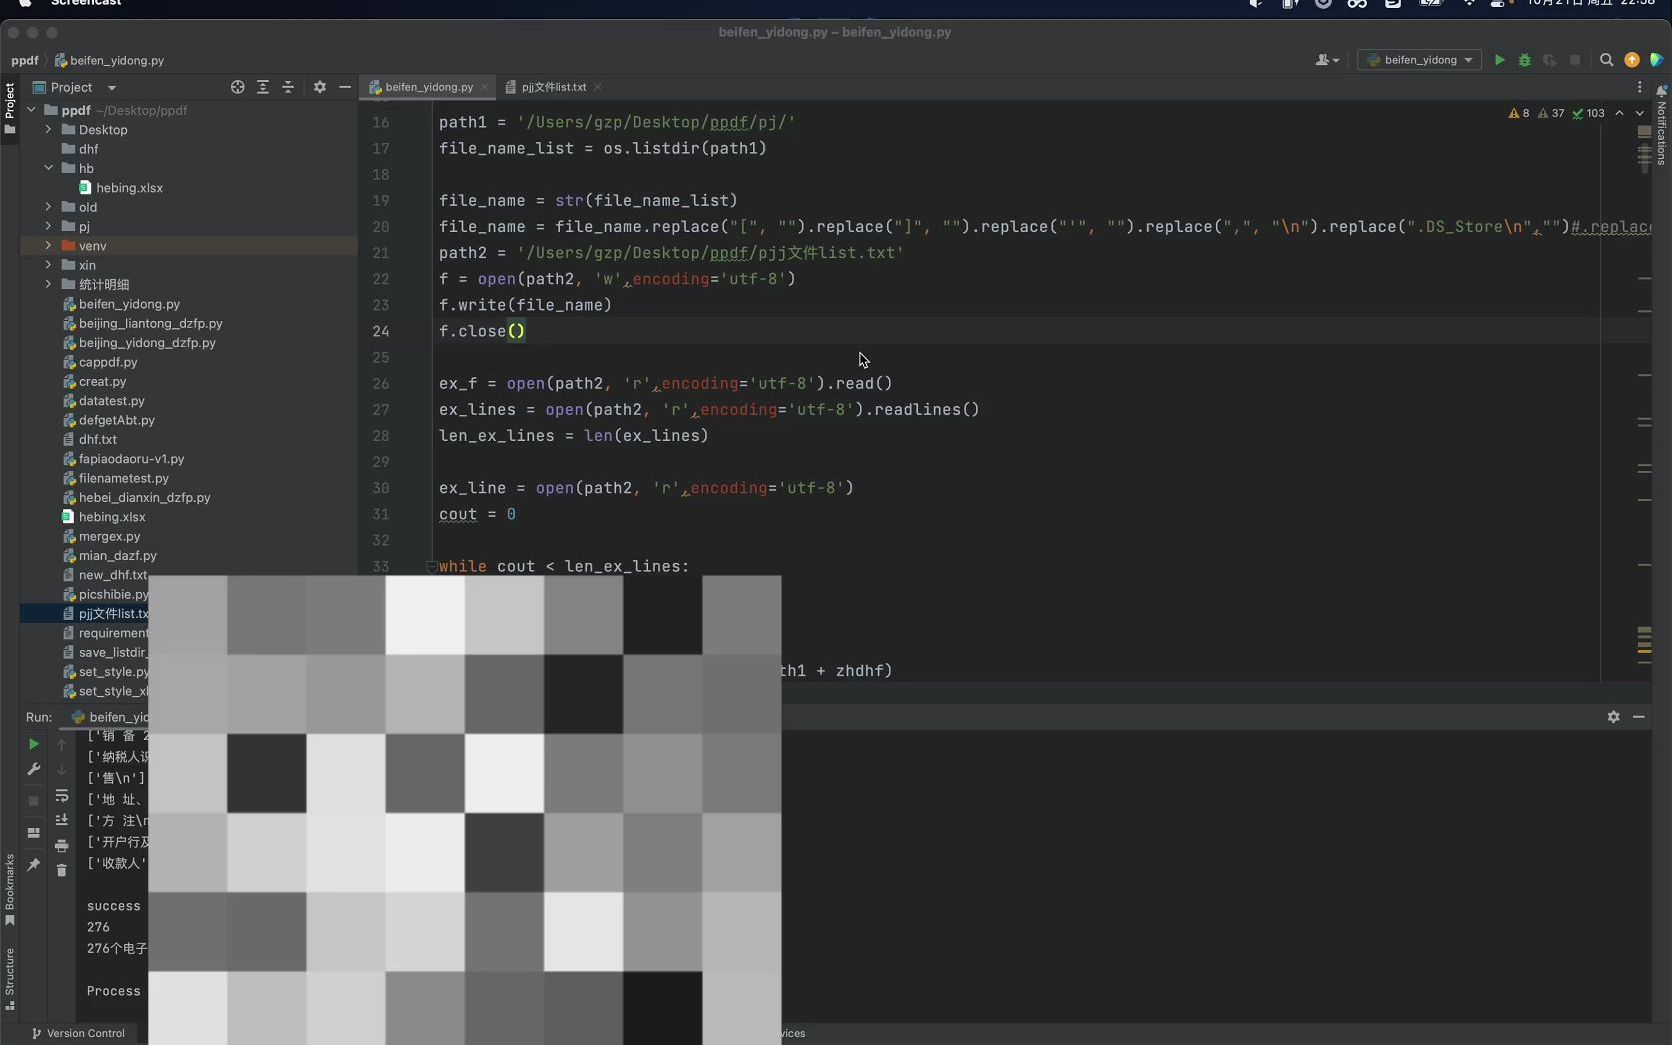
Task: Open Notifications side panel
Action: coord(1661,125)
